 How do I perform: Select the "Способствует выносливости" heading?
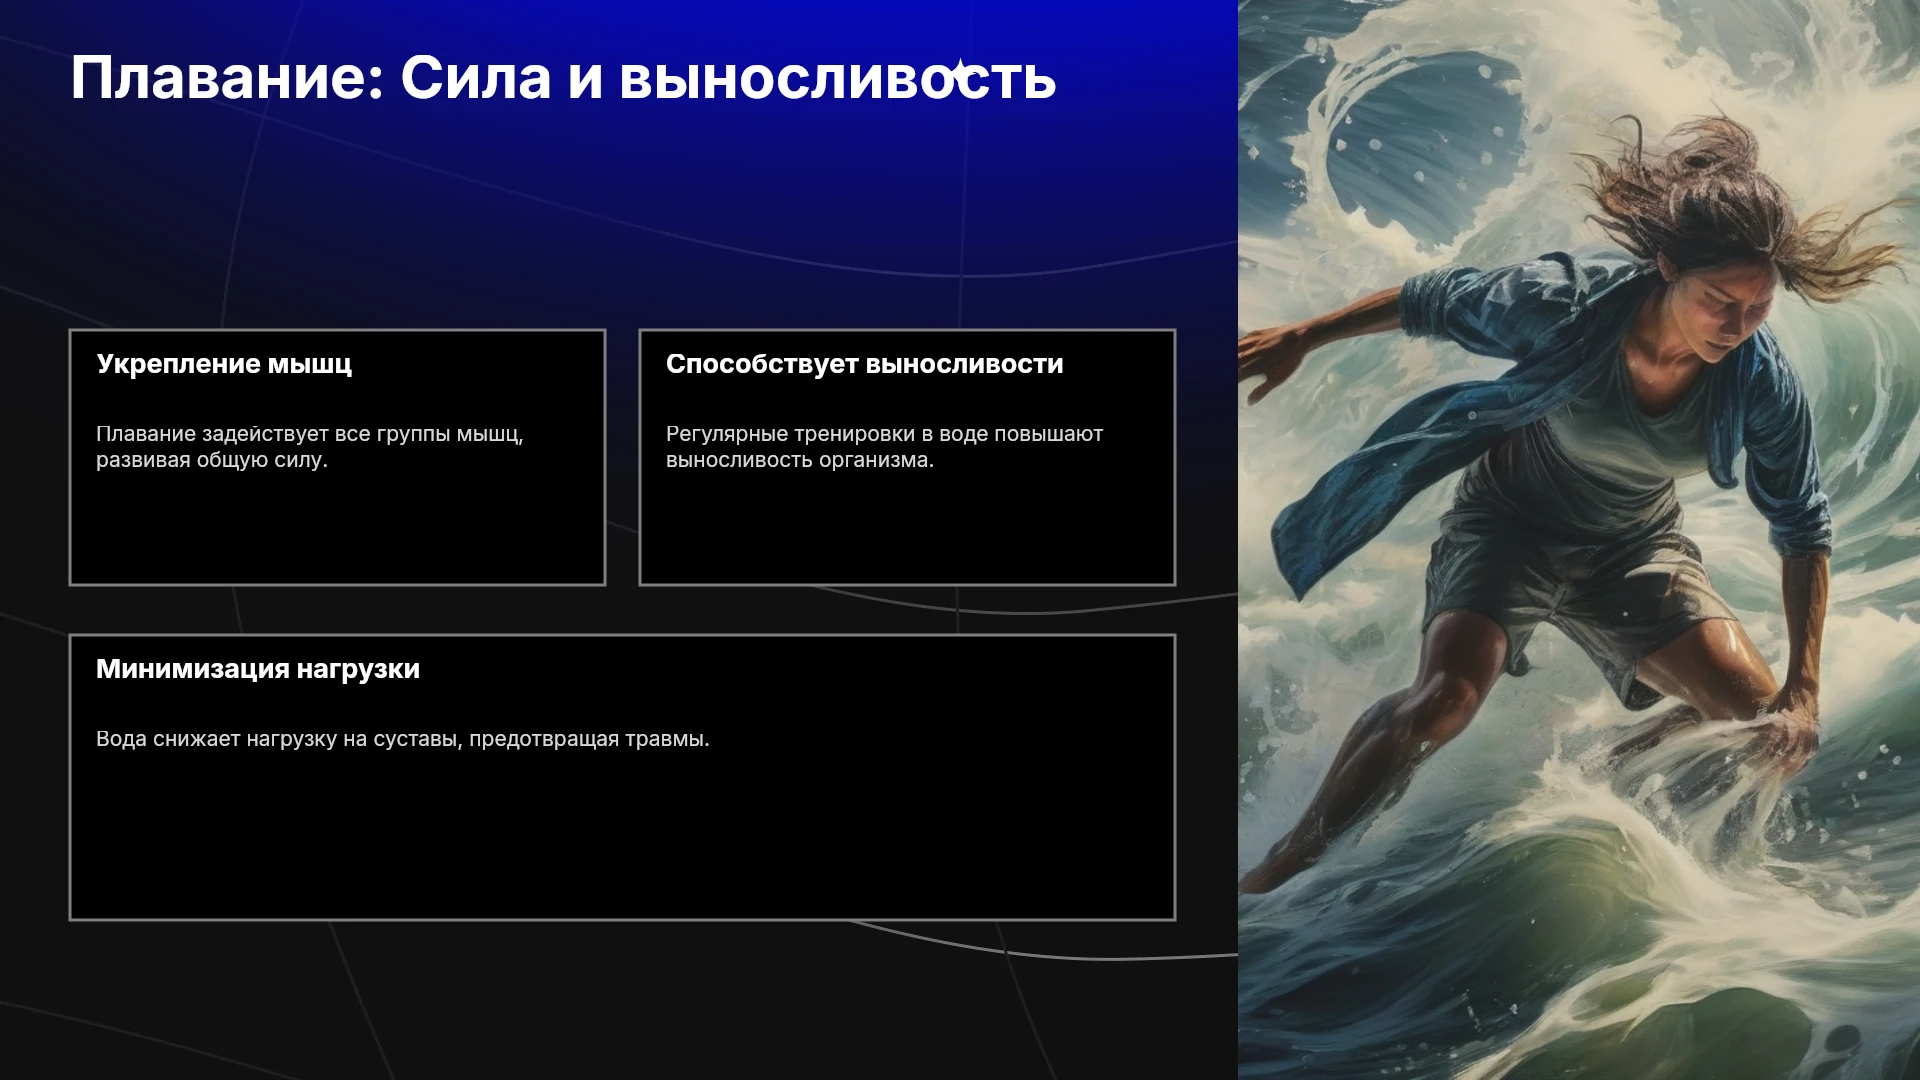pos(864,364)
